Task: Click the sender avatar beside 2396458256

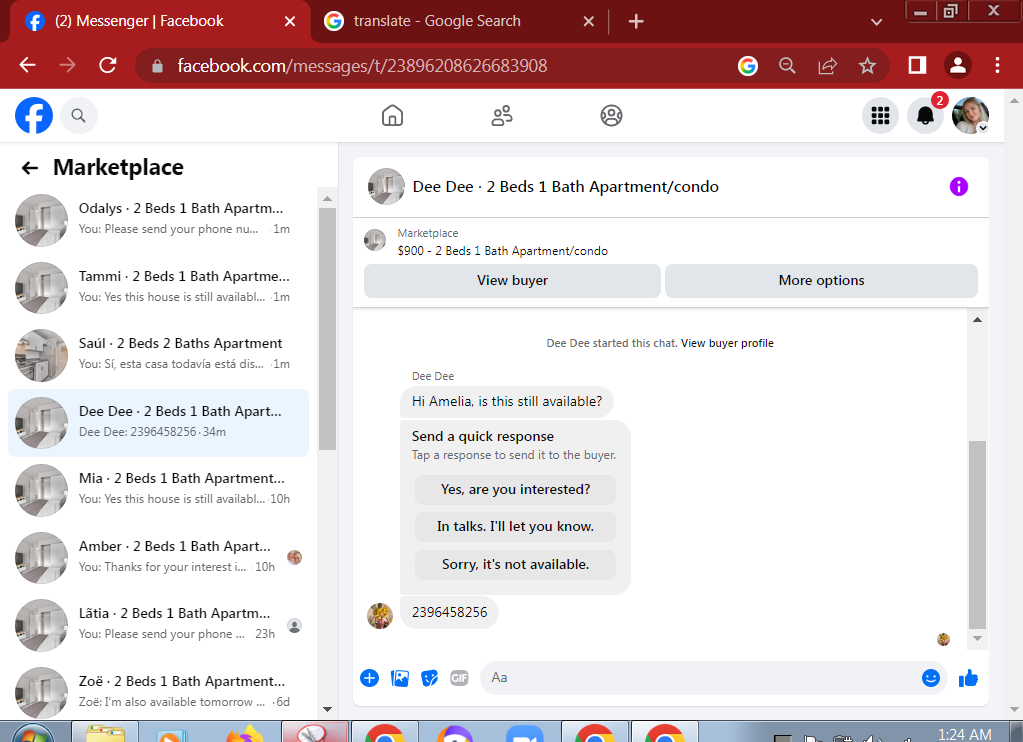Action: coord(380,616)
